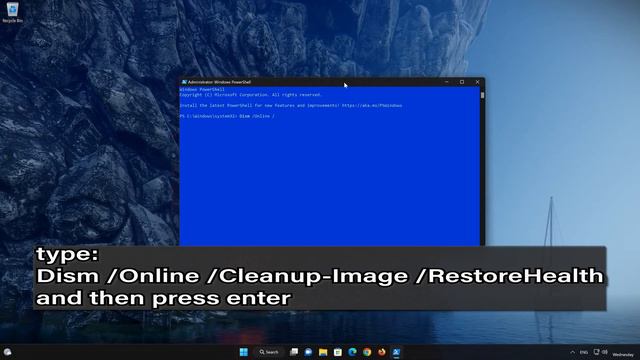
Task: Open the weather widget in the taskbar corner
Action: coord(7,352)
